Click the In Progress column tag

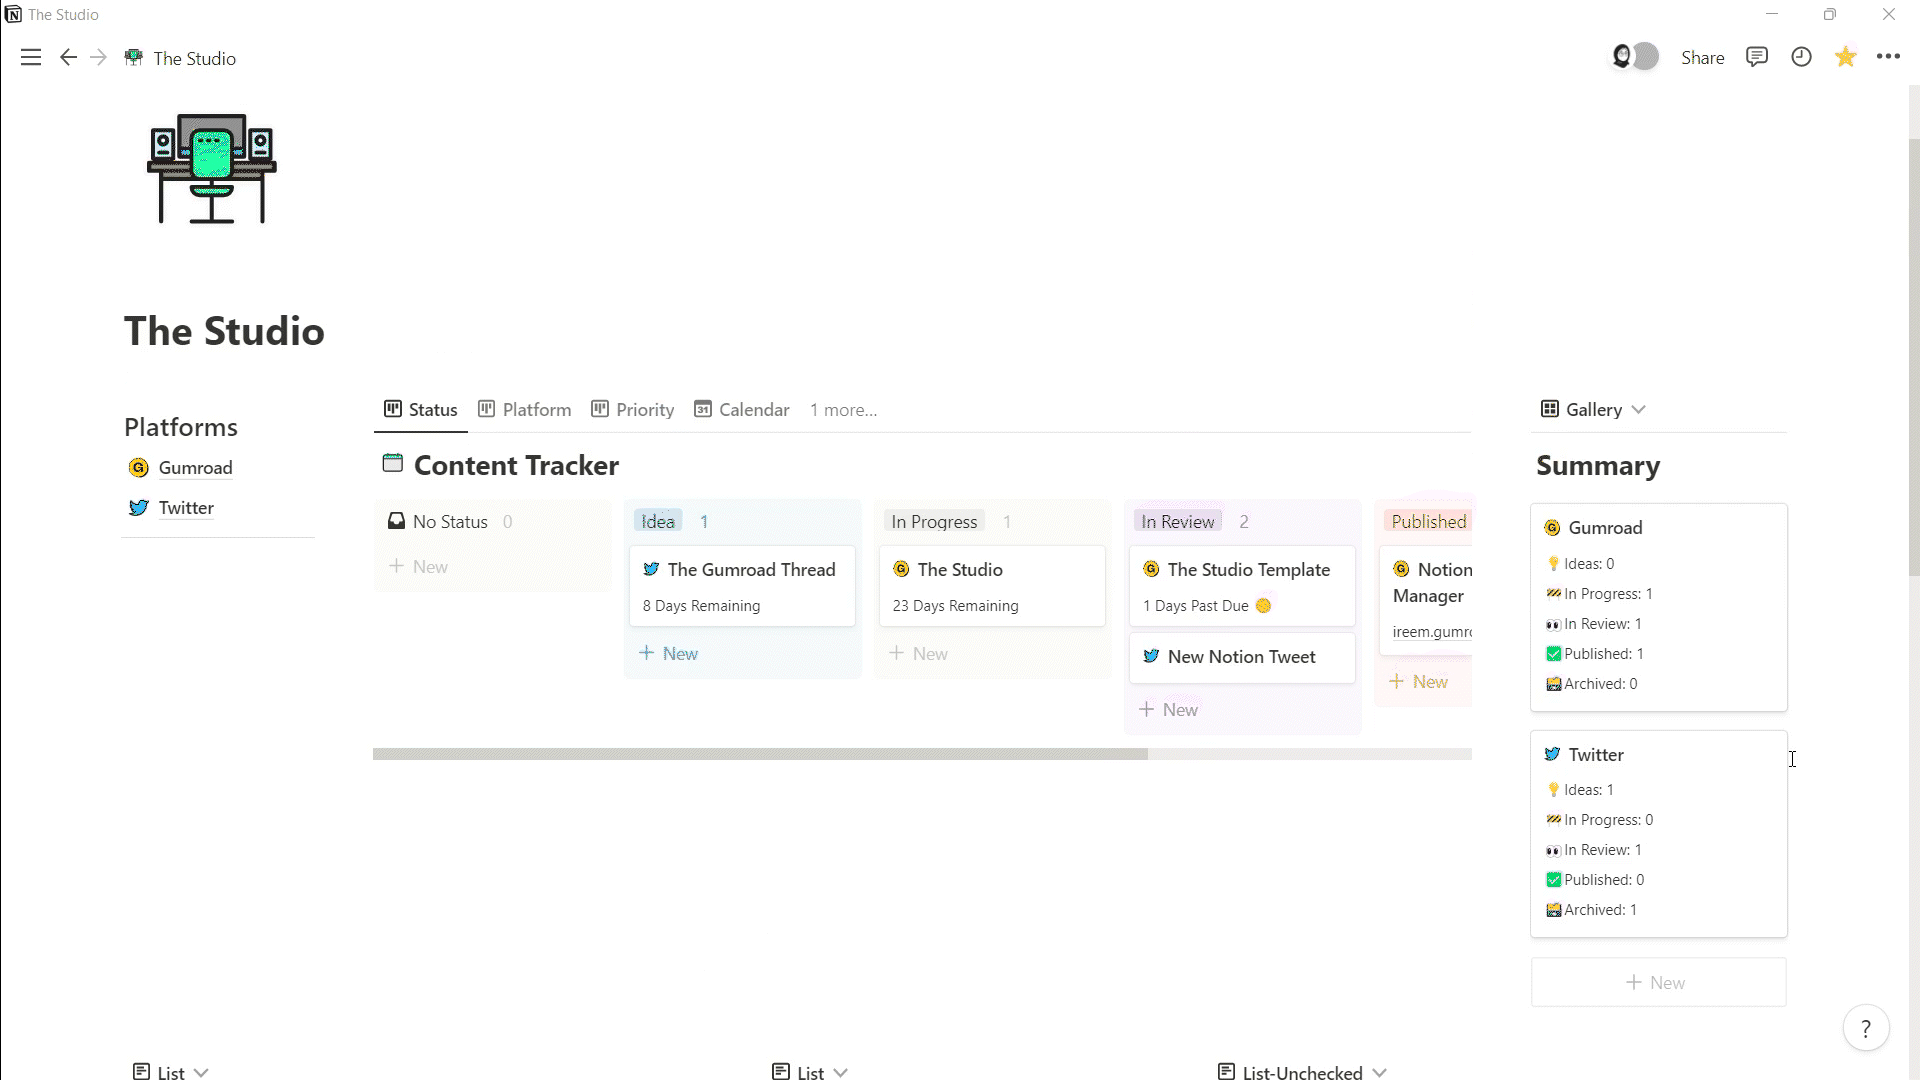coord(934,522)
